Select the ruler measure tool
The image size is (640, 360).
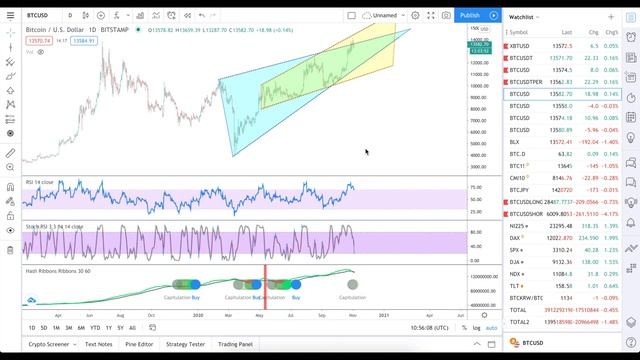tap(11, 153)
